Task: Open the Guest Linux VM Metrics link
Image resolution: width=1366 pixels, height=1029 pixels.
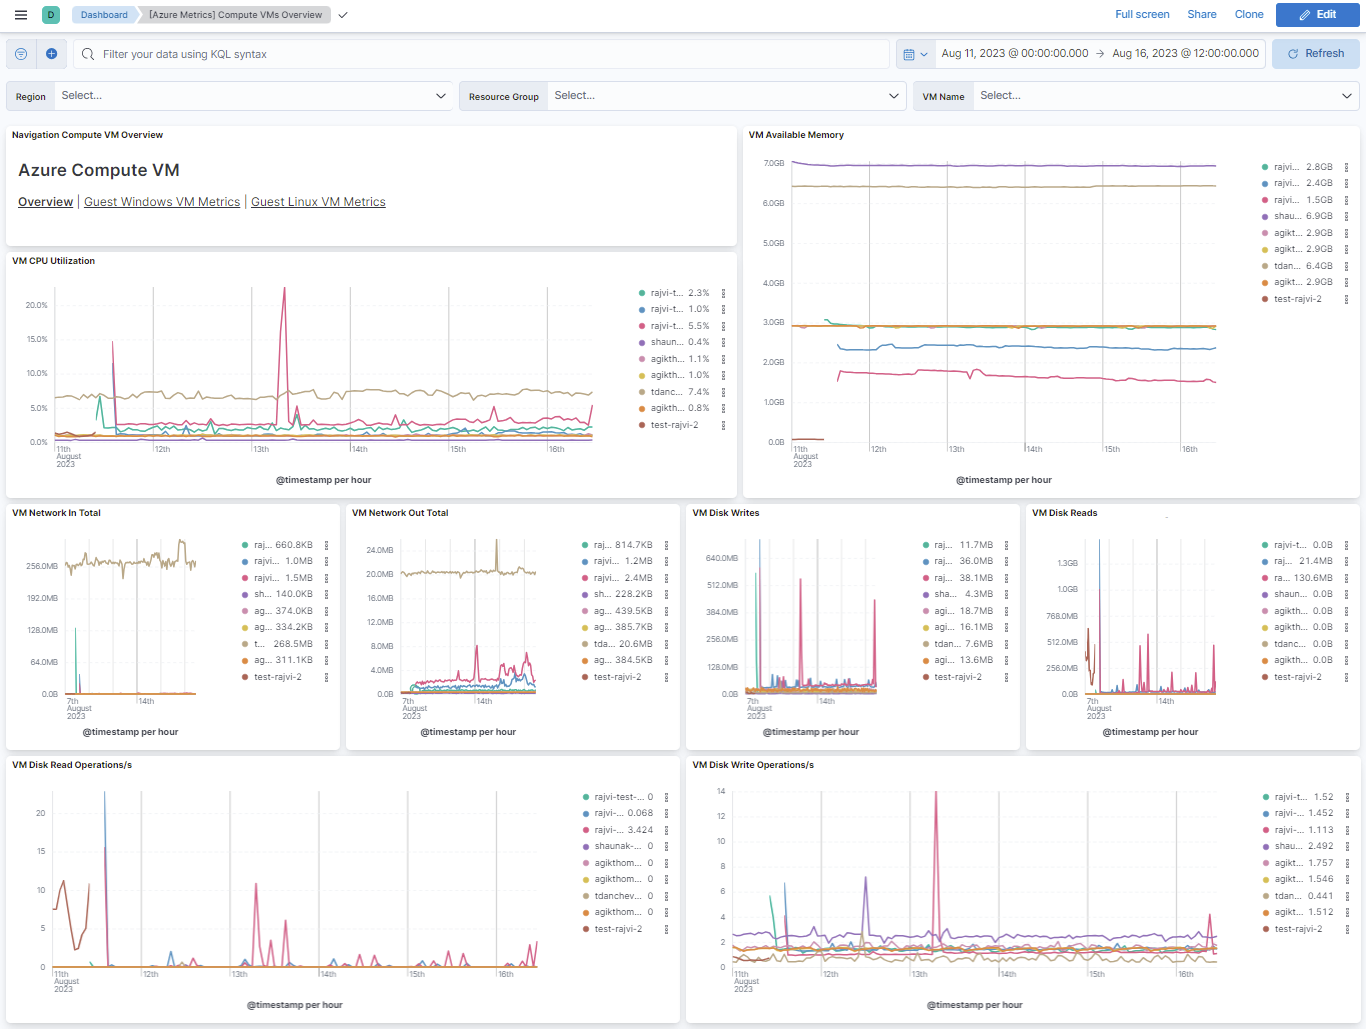Action: coord(318,202)
